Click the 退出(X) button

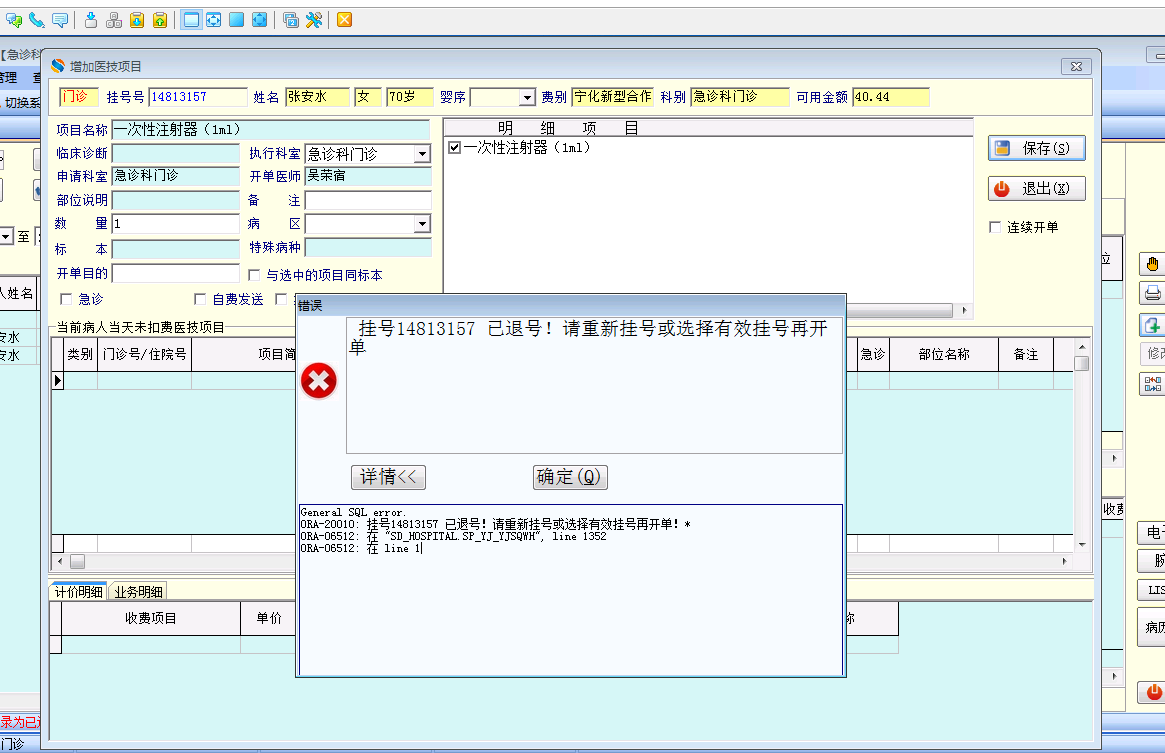tap(1036, 189)
